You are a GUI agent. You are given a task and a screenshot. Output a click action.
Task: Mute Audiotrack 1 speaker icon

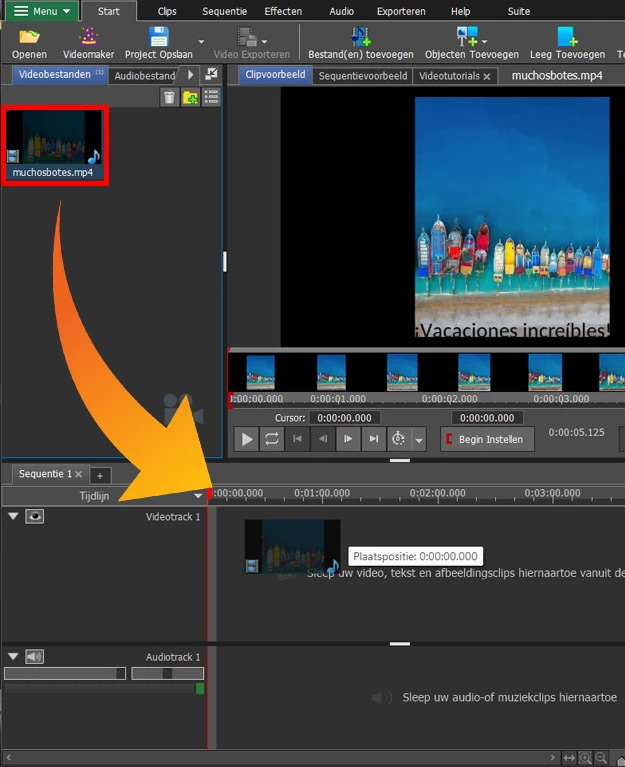(34, 656)
